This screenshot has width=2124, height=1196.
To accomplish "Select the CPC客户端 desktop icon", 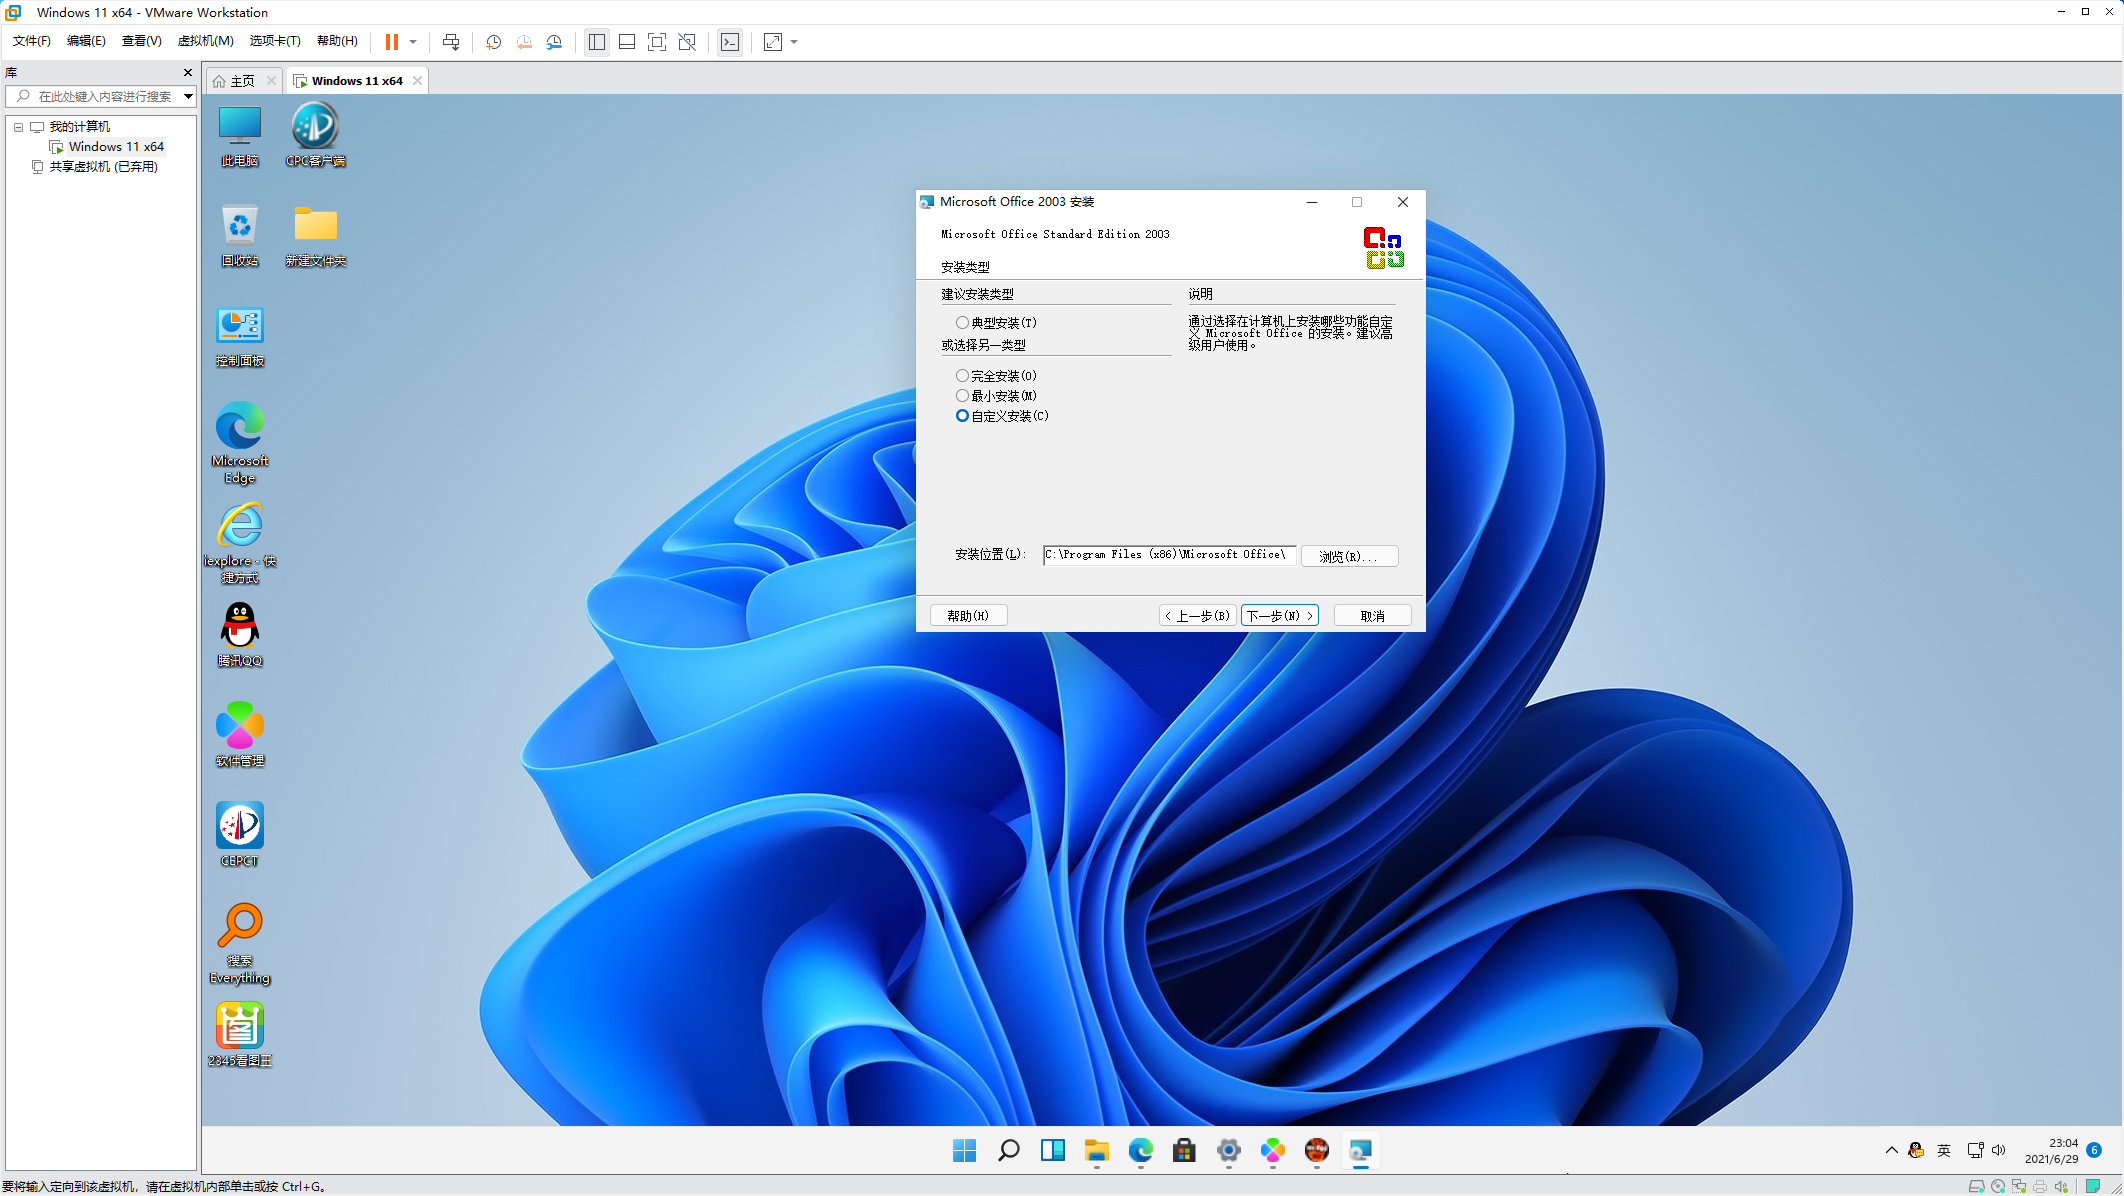I will [316, 136].
